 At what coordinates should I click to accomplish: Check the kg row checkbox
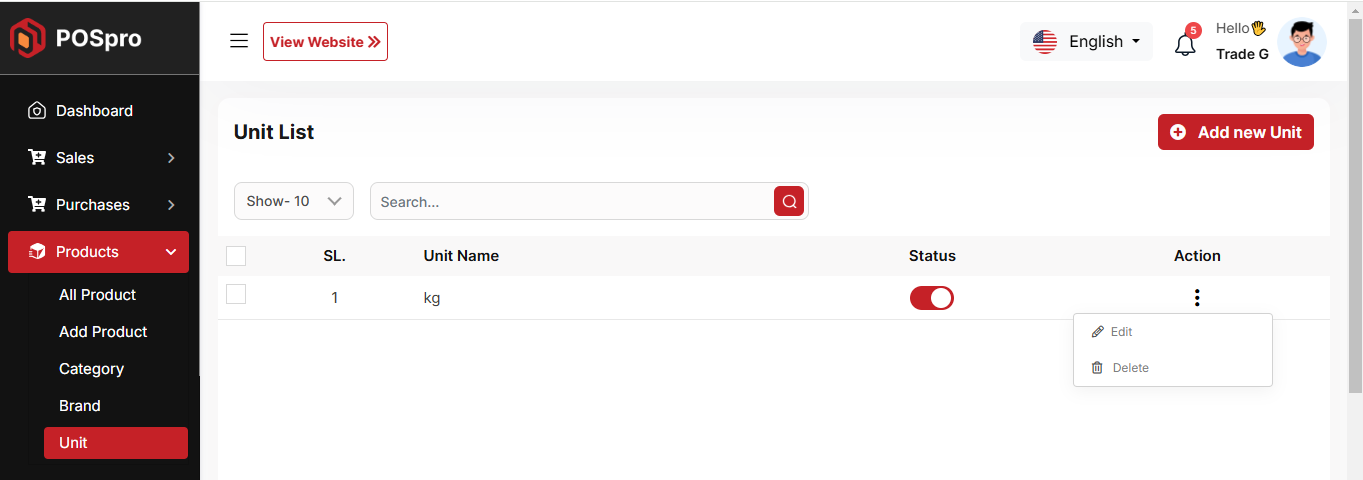236,294
